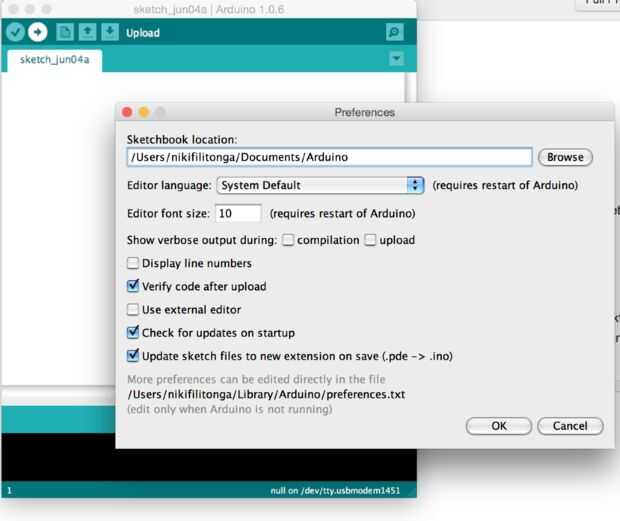Open the tab menu dropdown arrow

(x=396, y=59)
